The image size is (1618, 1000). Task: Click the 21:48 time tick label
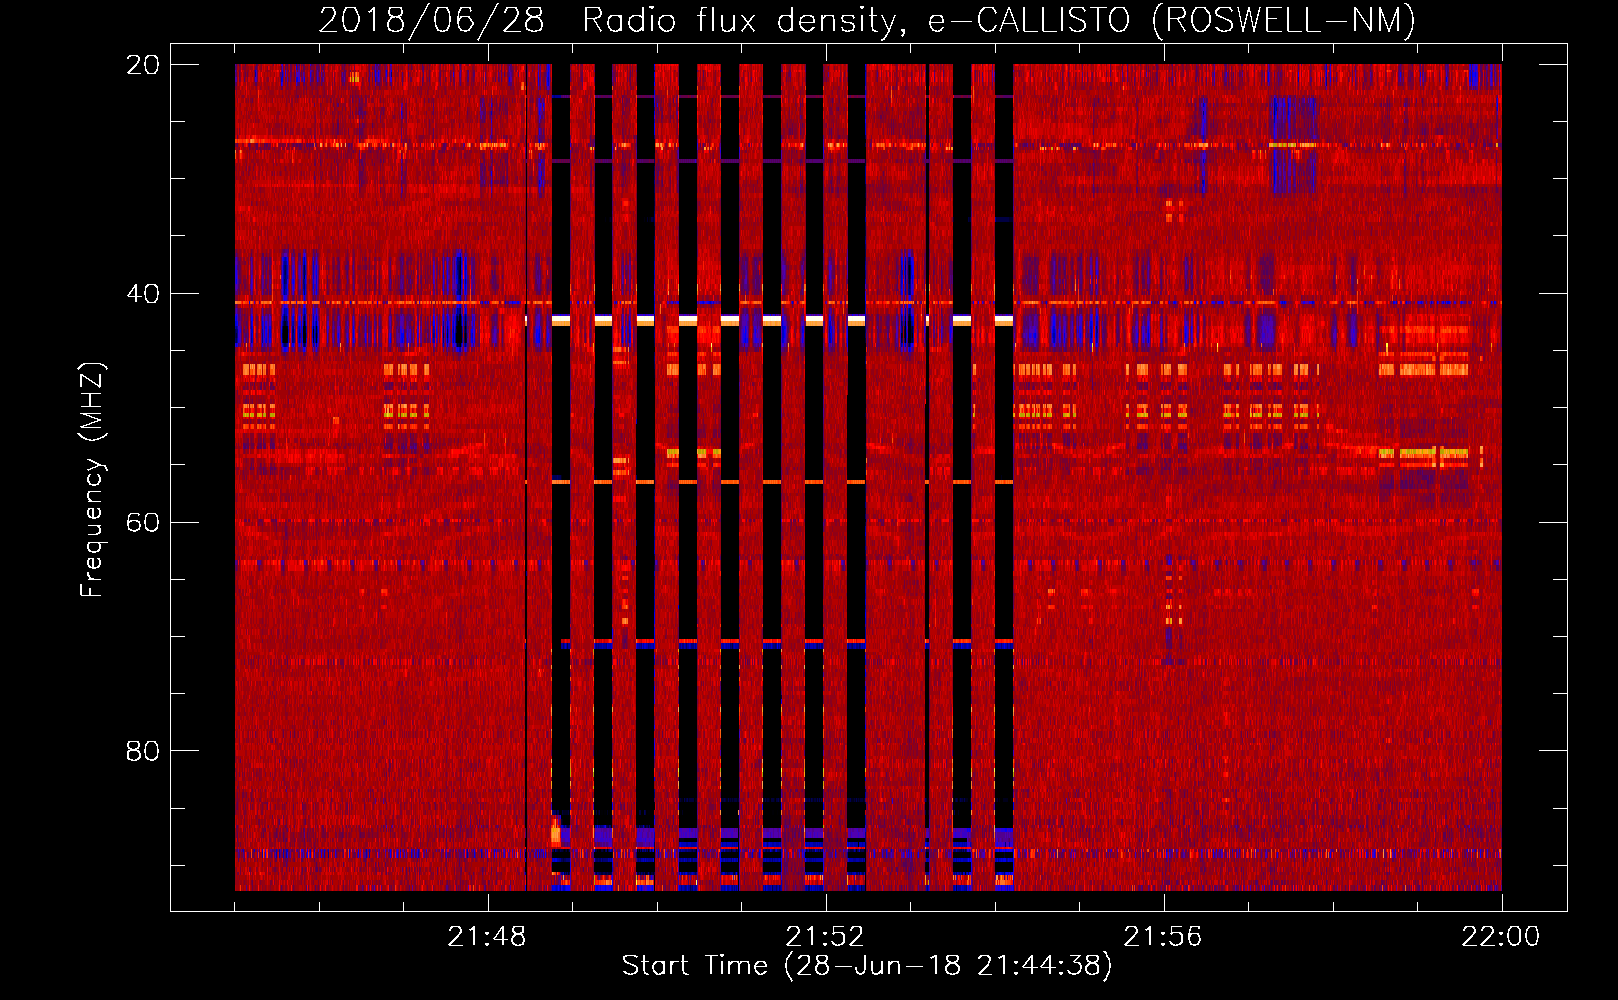[x=487, y=937]
